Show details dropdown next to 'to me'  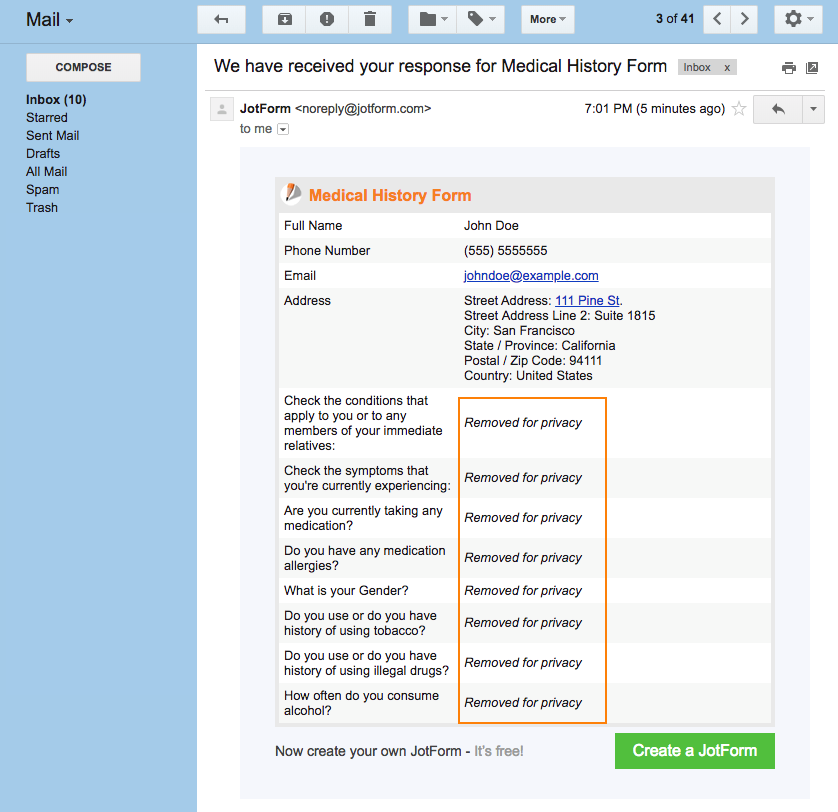(283, 129)
